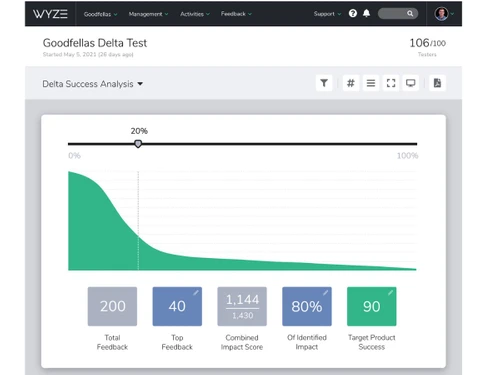Click the 106/100 testers count

(427, 43)
